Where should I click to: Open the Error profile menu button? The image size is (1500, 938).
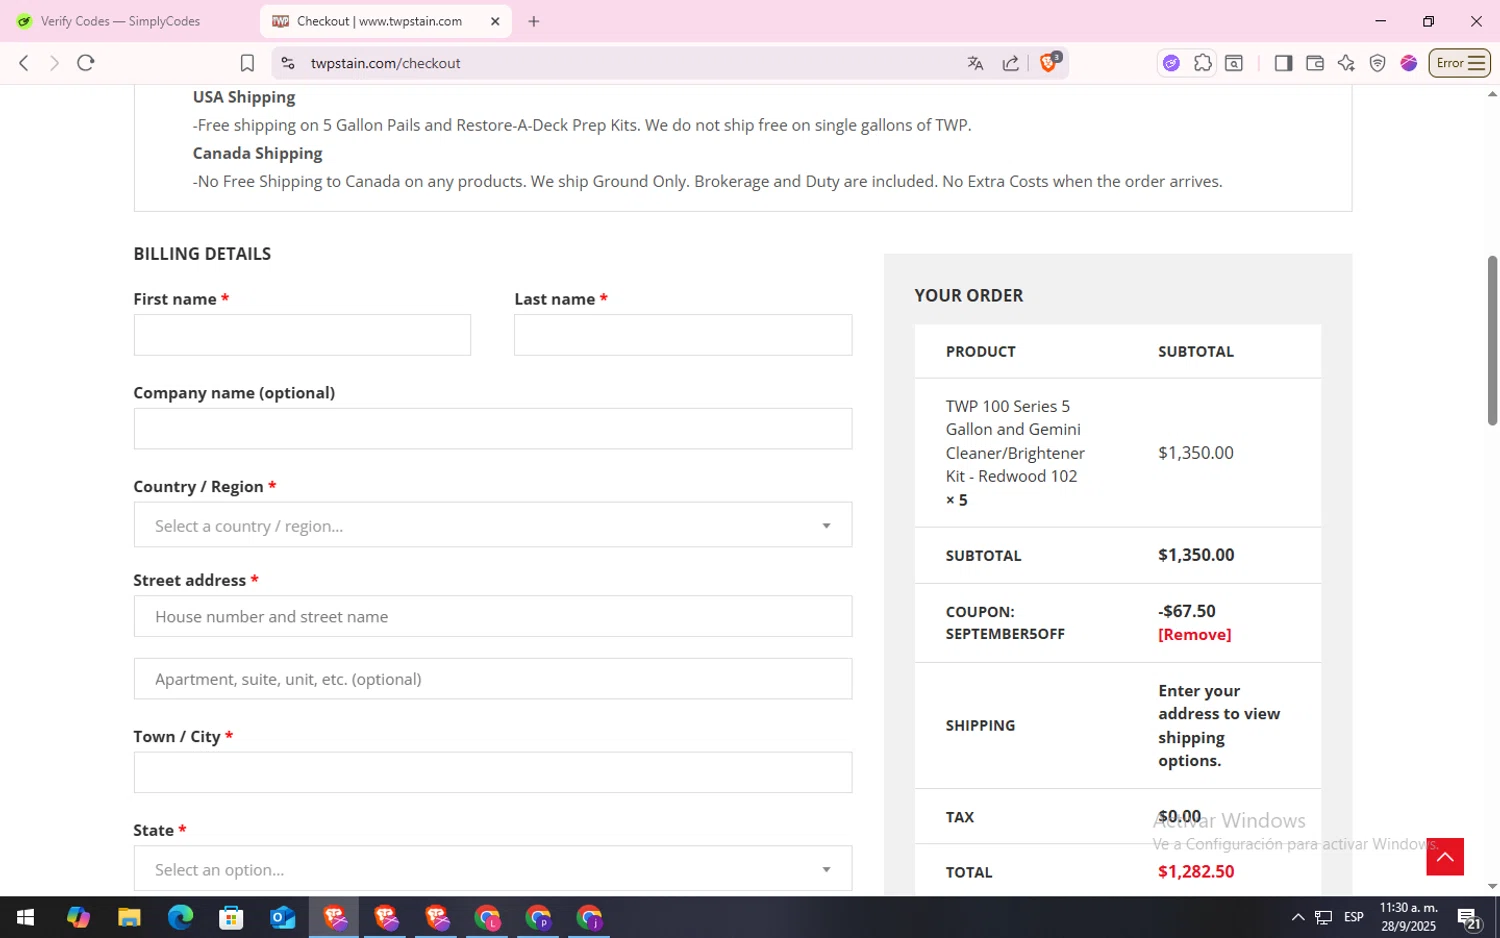pyautogui.click(x=1459, y=63)
